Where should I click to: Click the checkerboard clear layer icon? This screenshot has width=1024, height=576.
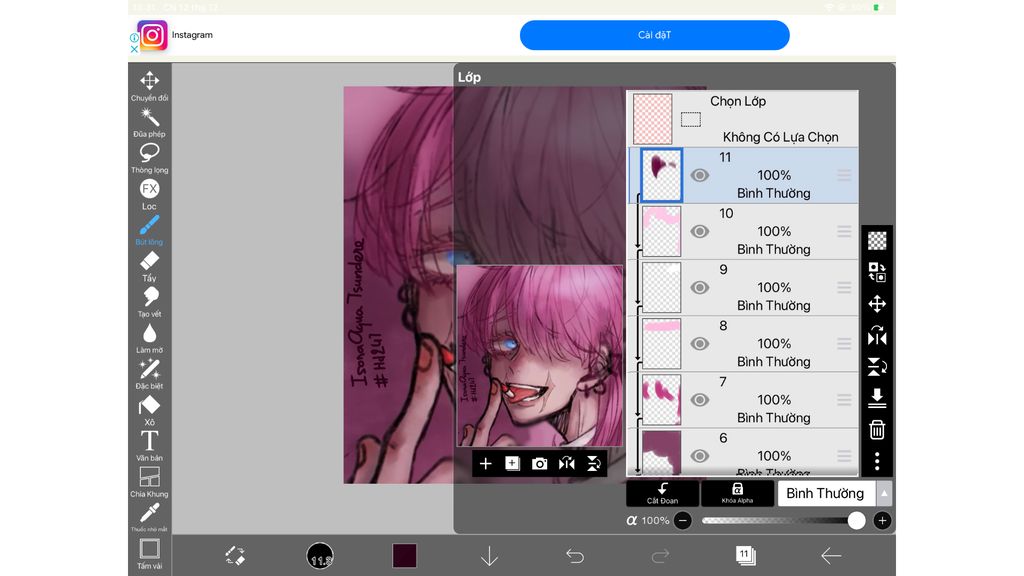877,241
